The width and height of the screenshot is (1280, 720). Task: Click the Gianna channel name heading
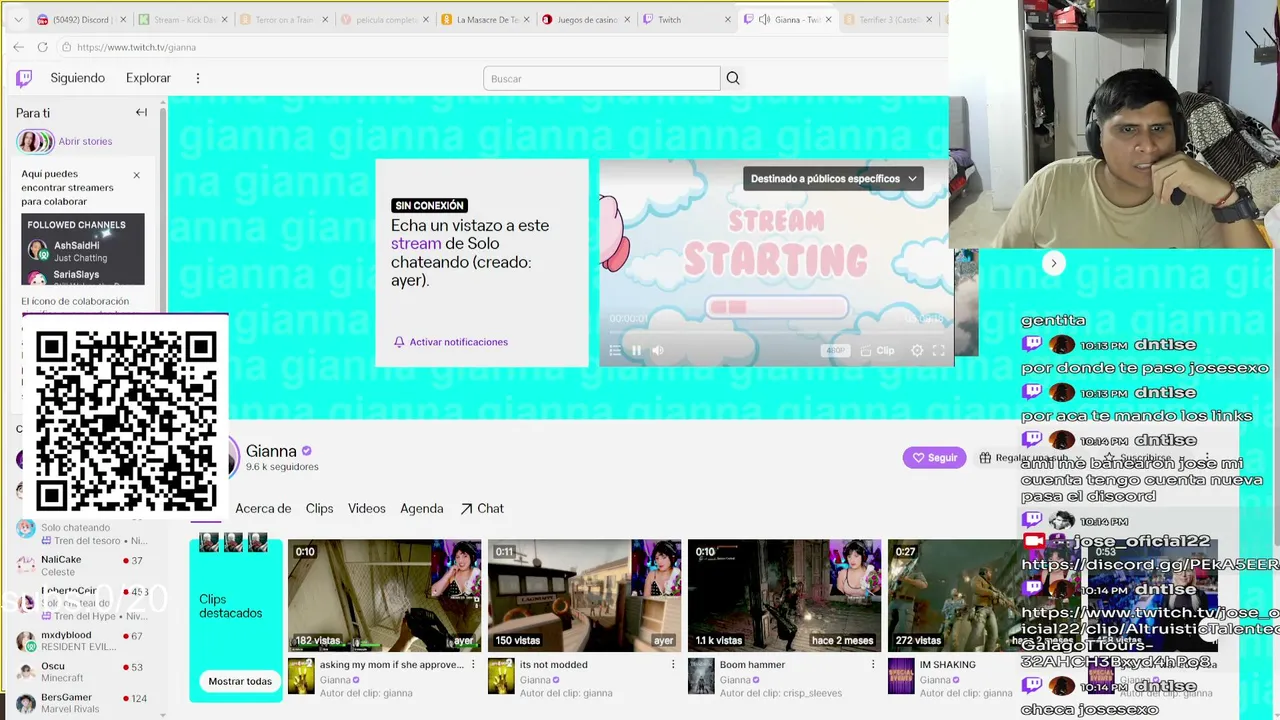[x=271, y=451]
